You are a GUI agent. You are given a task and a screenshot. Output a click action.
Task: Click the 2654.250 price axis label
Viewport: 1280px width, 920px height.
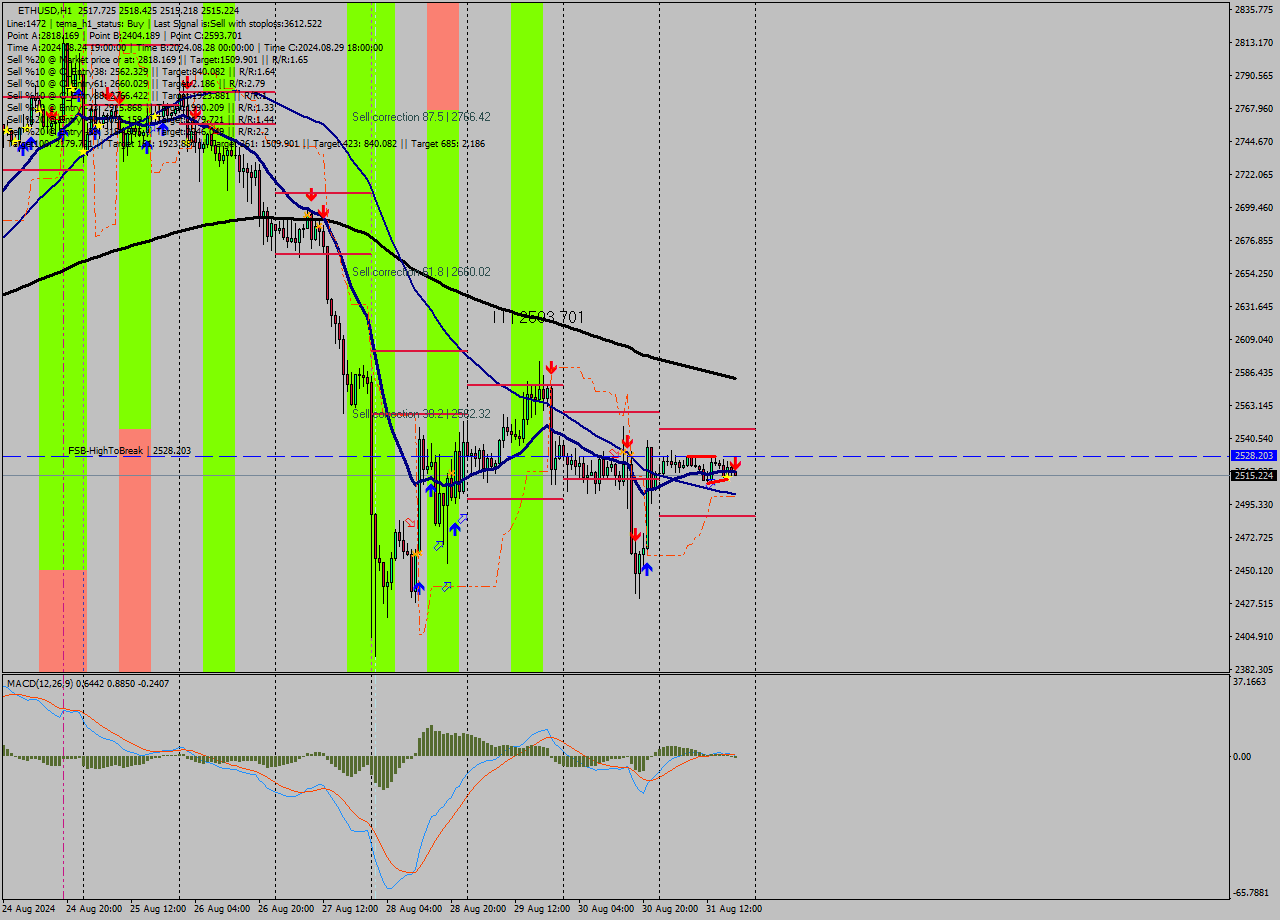pos(1253,274)
